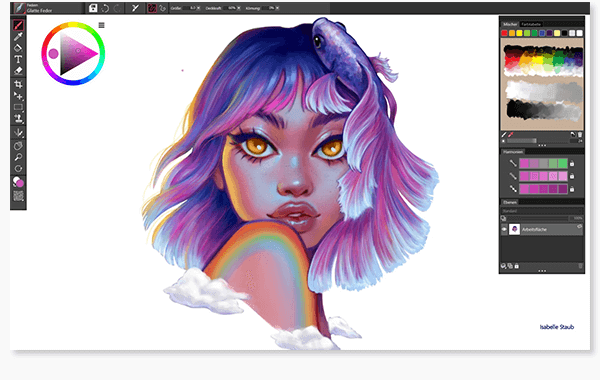Click the Arbeitsfläche layer name

pyautogui.click(x=534, y=230)
